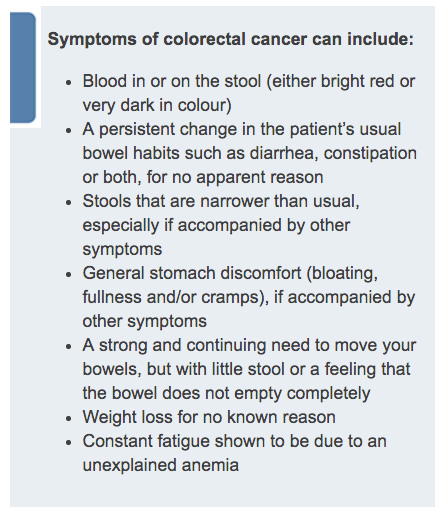Click the bullet before 'Blood in or on'

pyautogui.click(x=69, y=82)
